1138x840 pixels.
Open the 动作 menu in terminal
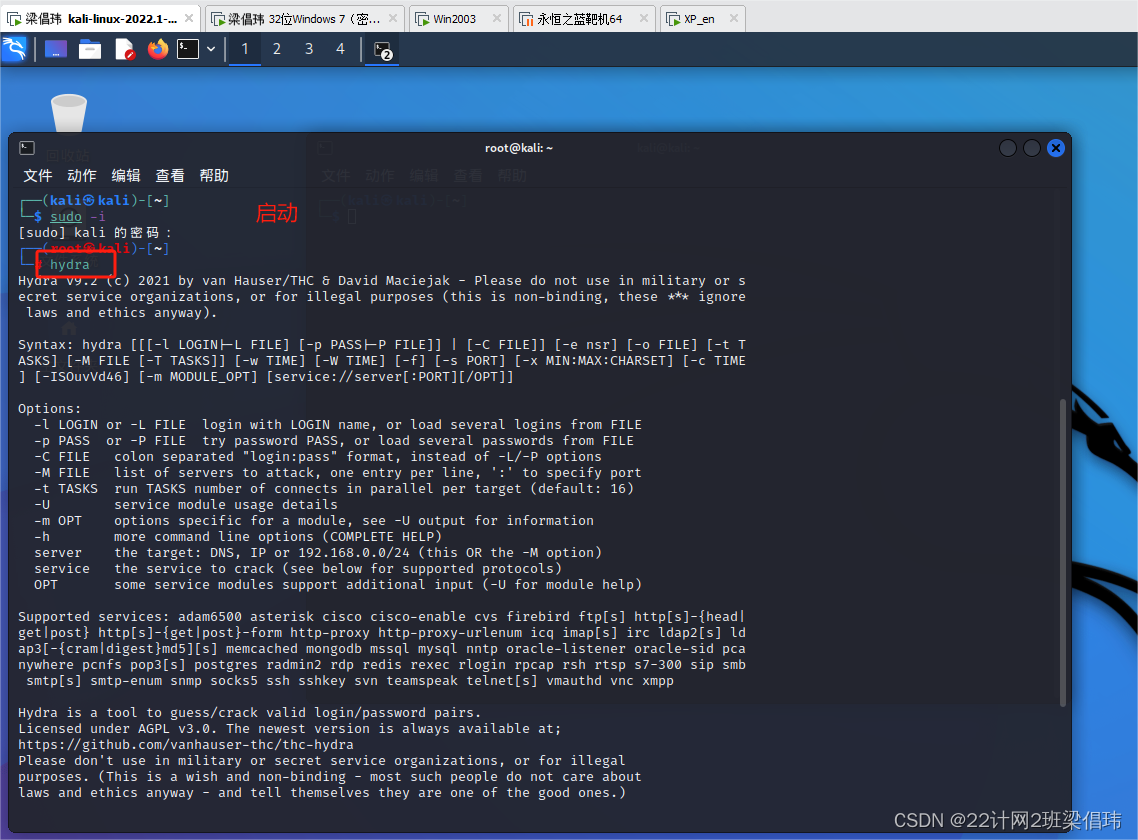click(82, 176)
